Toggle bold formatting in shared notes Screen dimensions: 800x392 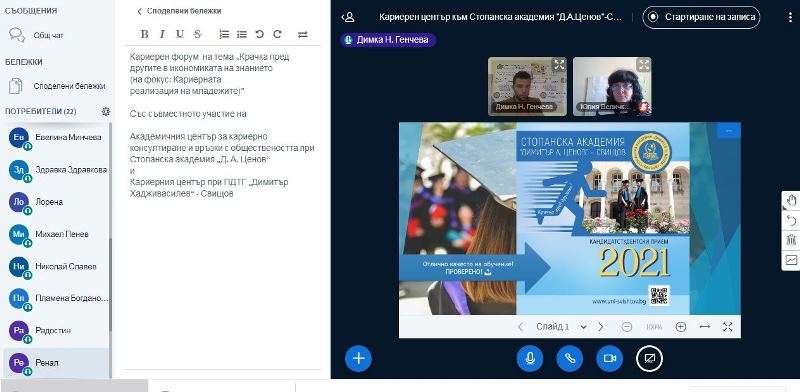[x=144, y=34]
